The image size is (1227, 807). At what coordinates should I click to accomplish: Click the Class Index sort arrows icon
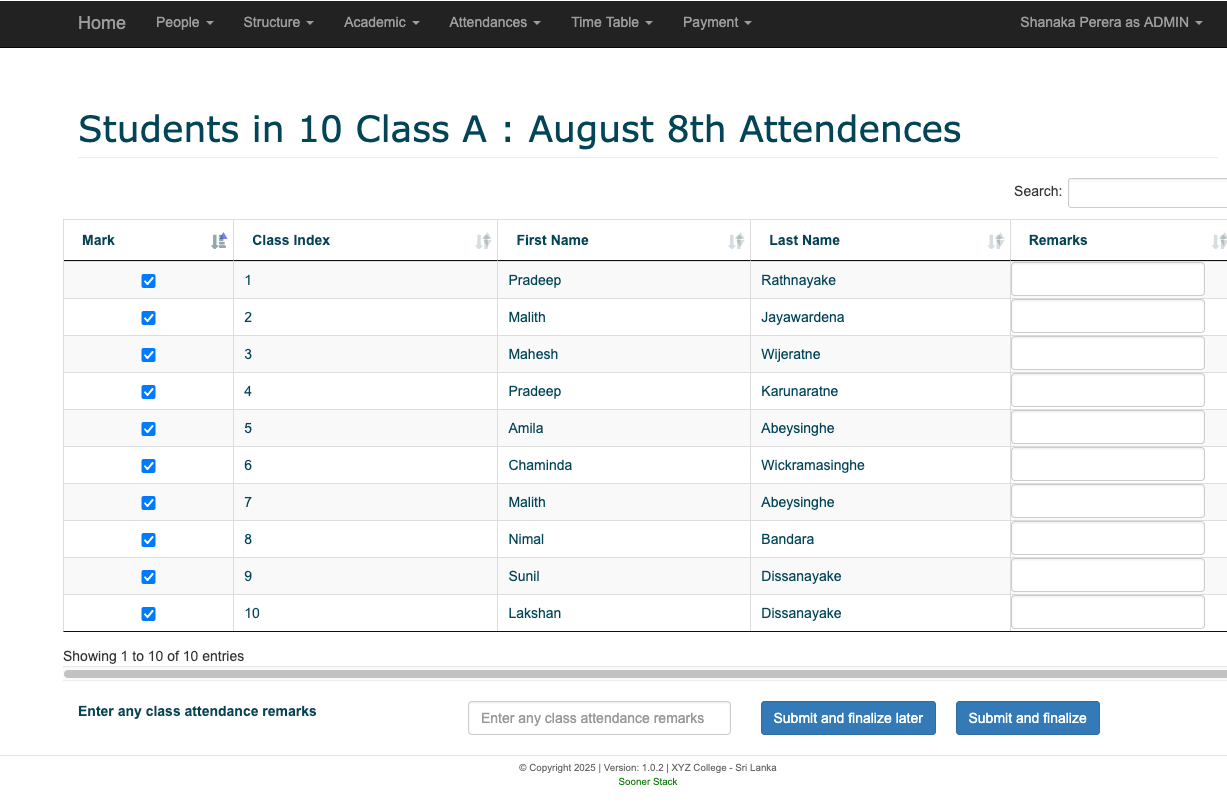coord(483,241)
